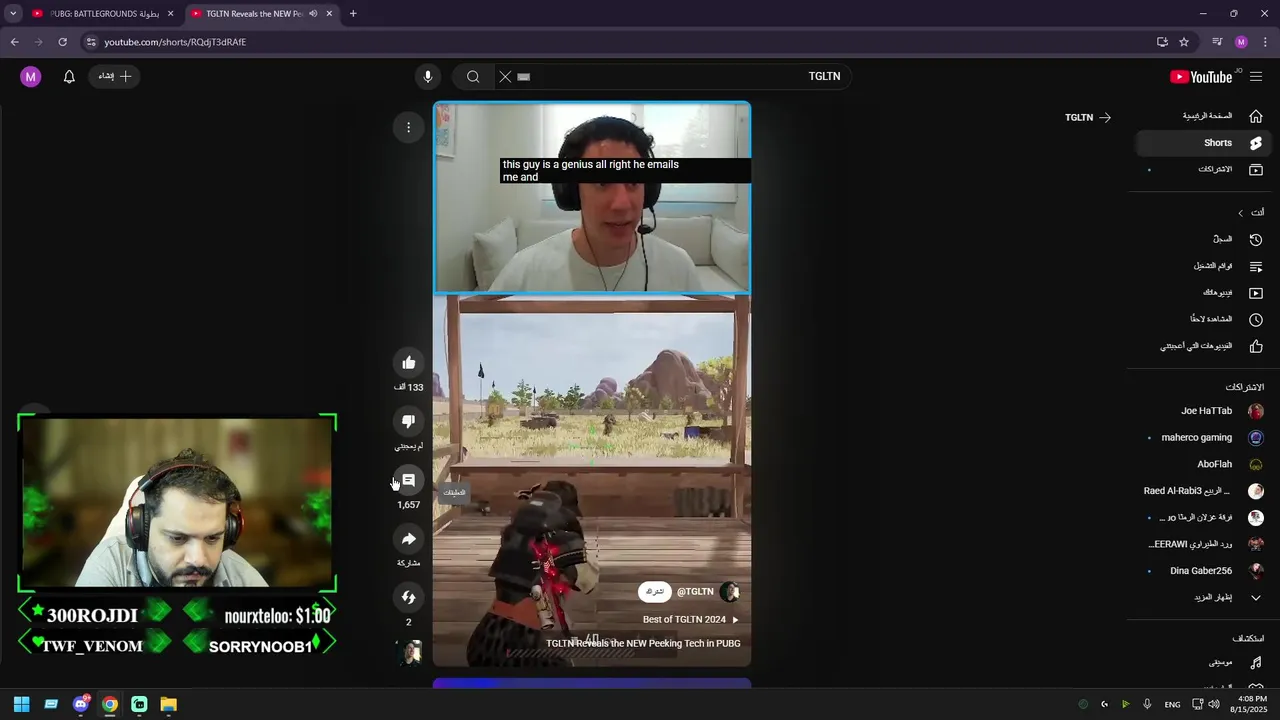Screen dimensions: 1280x720
Task: Open the Windows Start menu
Action: coord(21,704)
